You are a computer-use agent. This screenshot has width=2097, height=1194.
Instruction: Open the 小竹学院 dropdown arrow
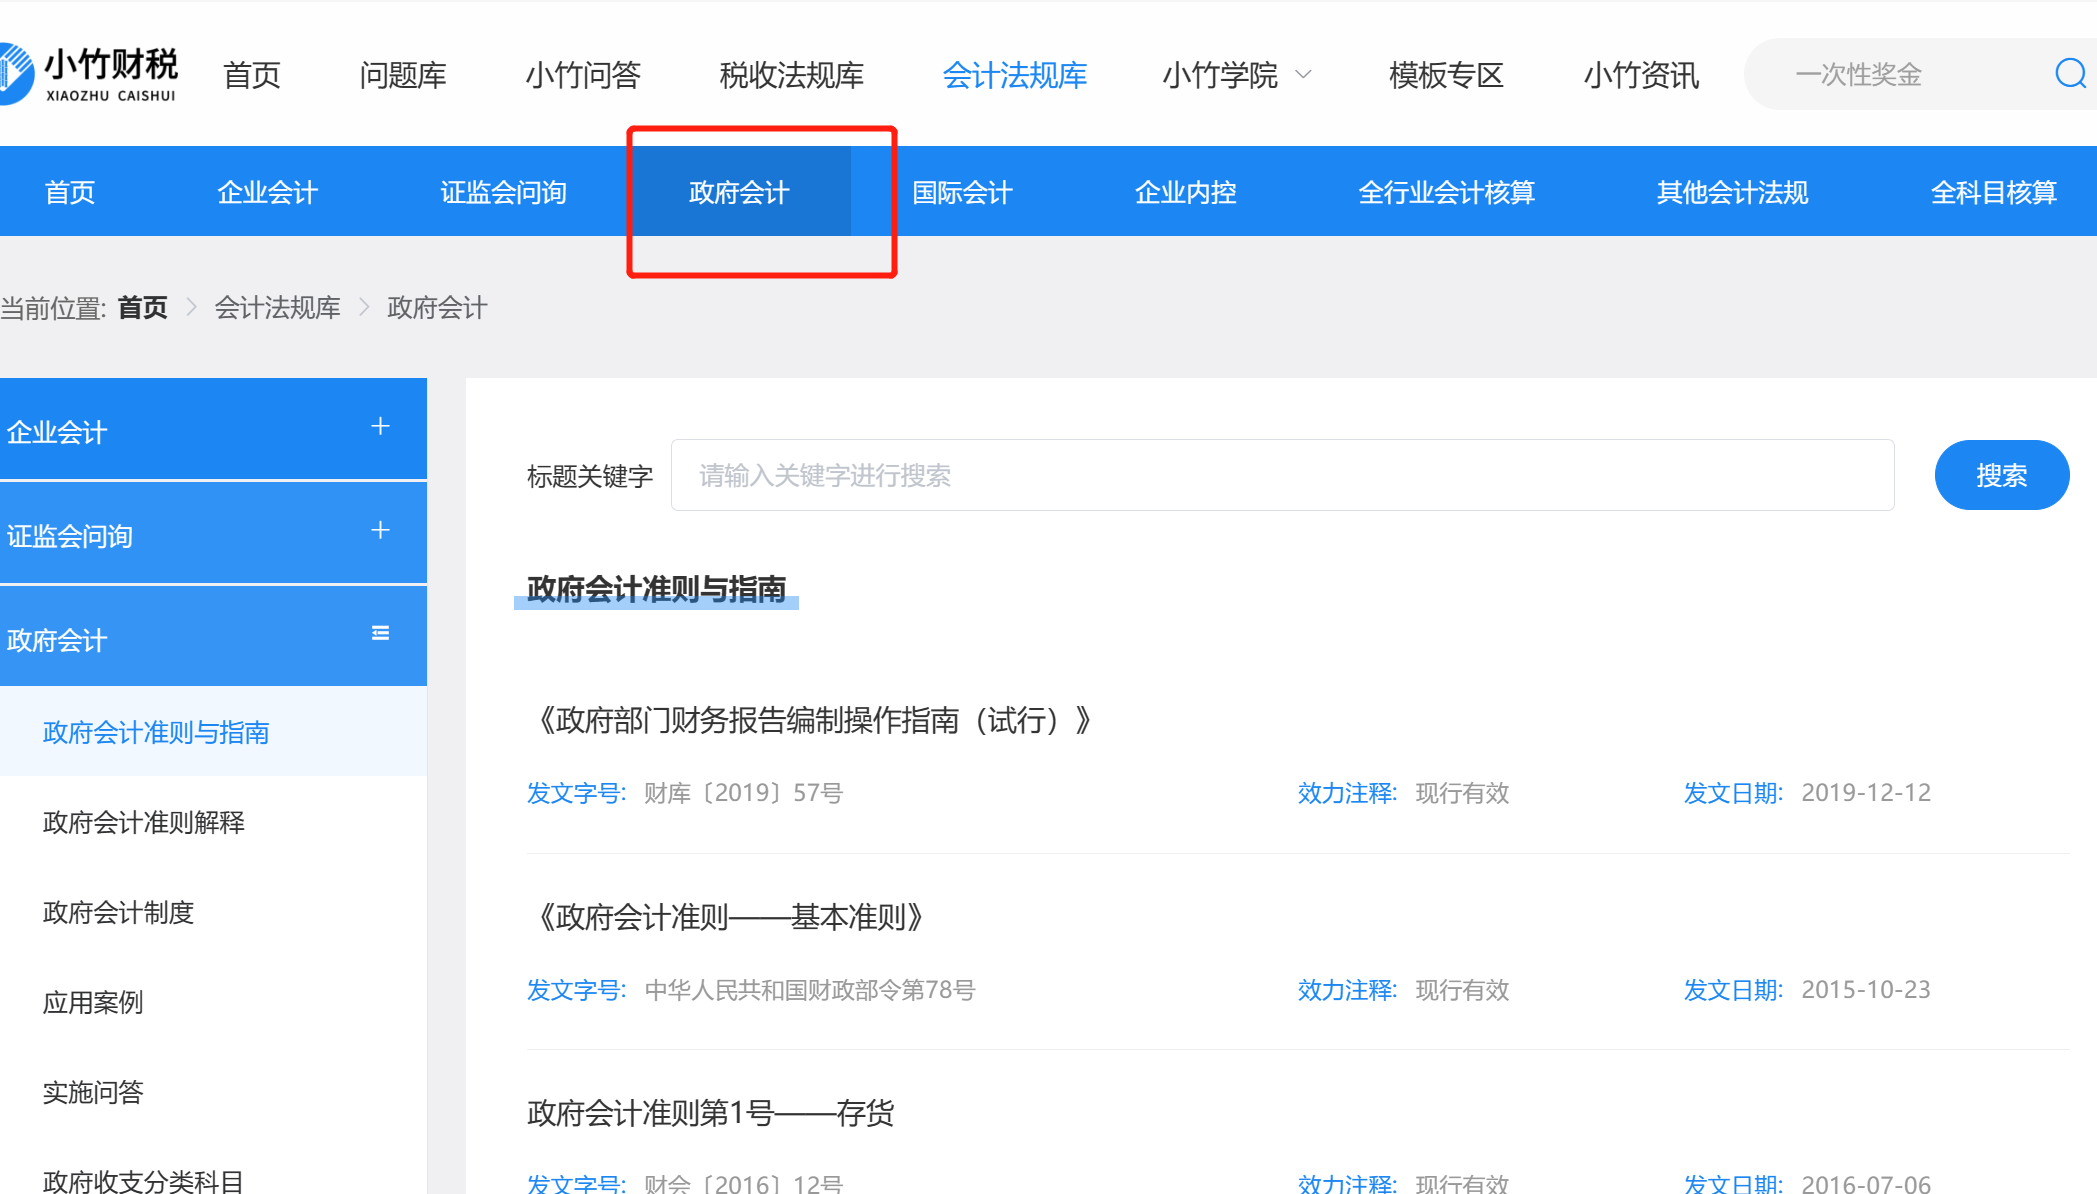pos(1303,75)
